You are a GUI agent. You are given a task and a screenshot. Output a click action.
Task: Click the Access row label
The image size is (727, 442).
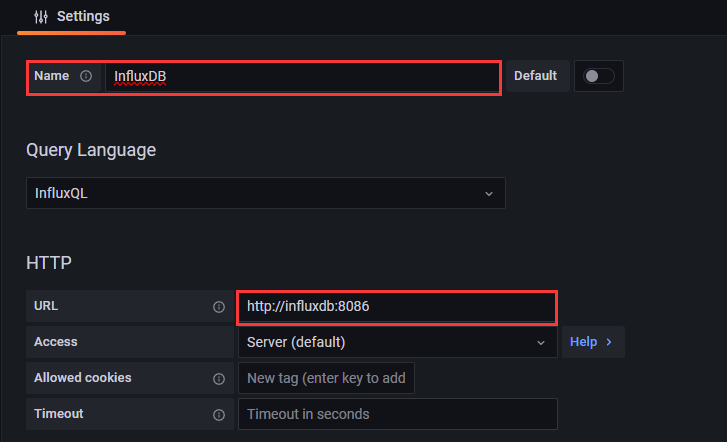click(56, 342)
